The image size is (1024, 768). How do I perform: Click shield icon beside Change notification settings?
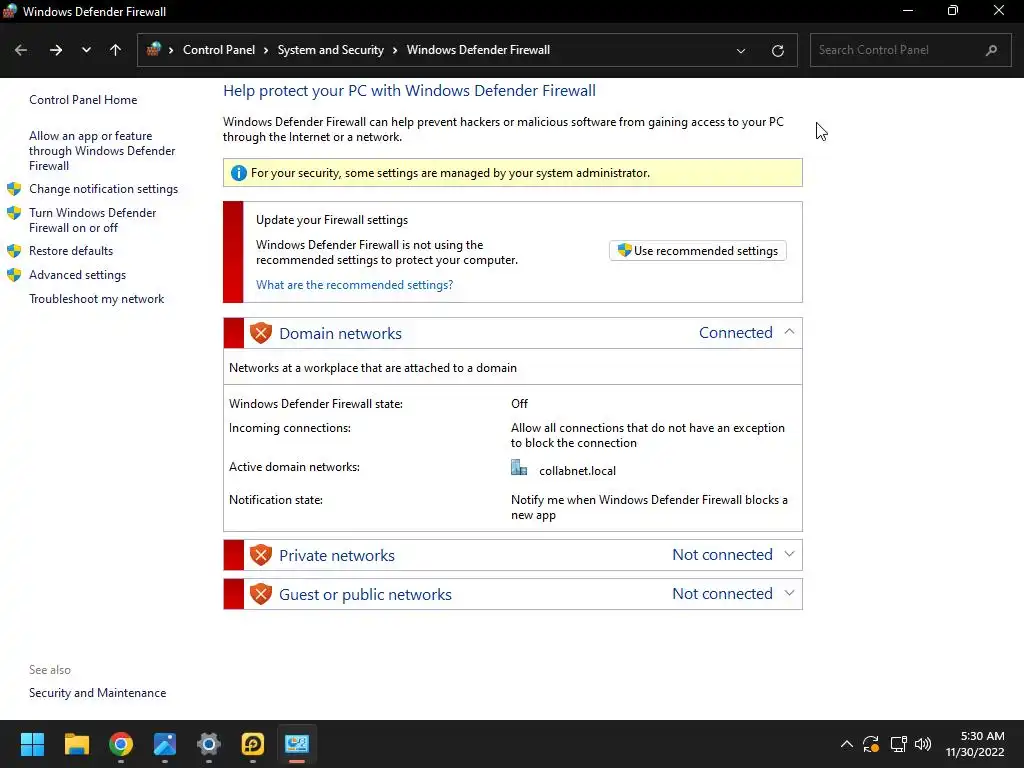(x=14, y=189)
